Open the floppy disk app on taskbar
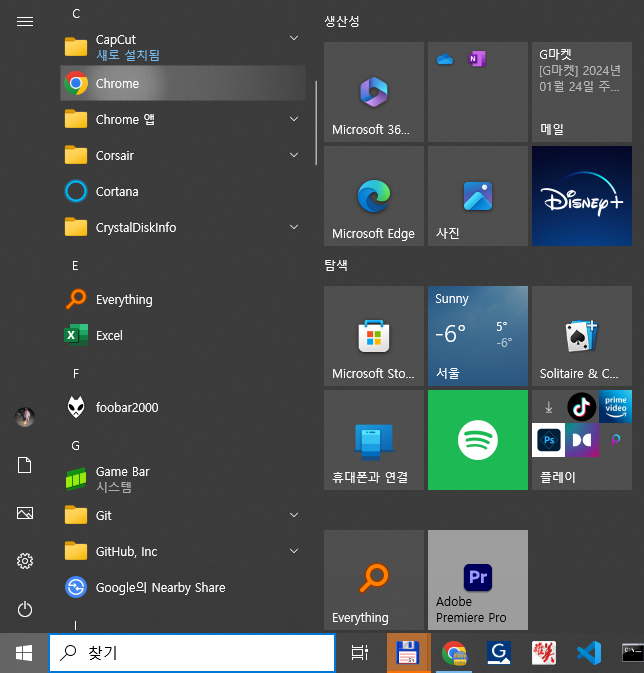The height and width of the screenshot is (673, 644). coord(408,653)
